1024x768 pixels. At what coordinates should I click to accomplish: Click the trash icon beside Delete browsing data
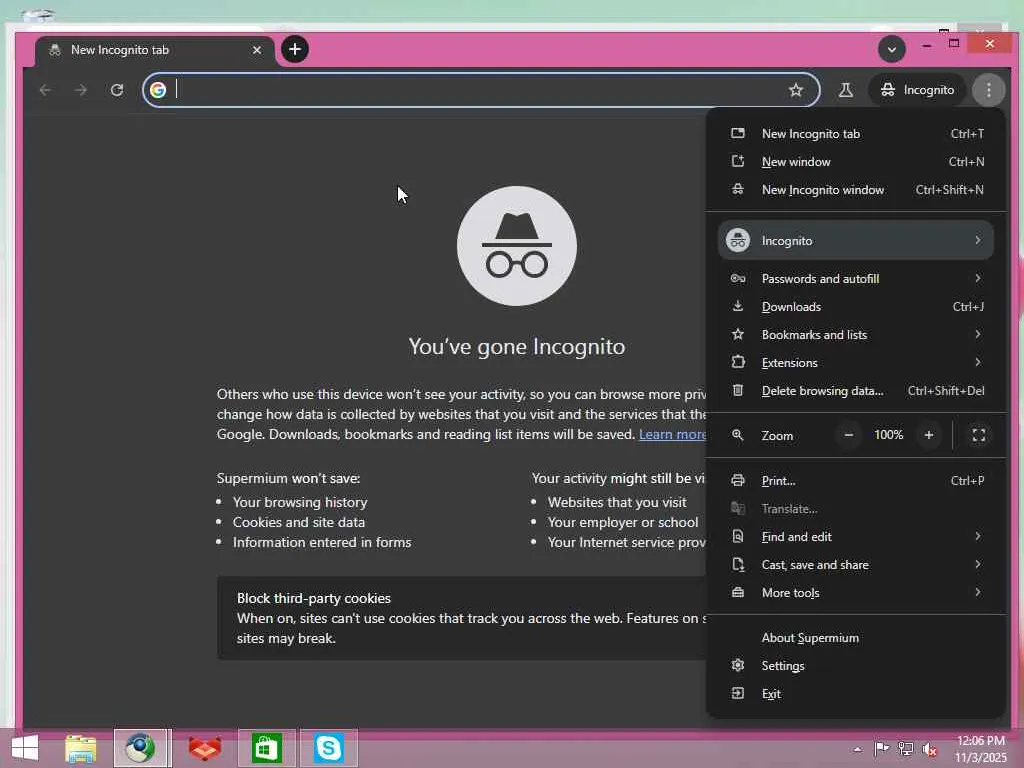(738, 391)
